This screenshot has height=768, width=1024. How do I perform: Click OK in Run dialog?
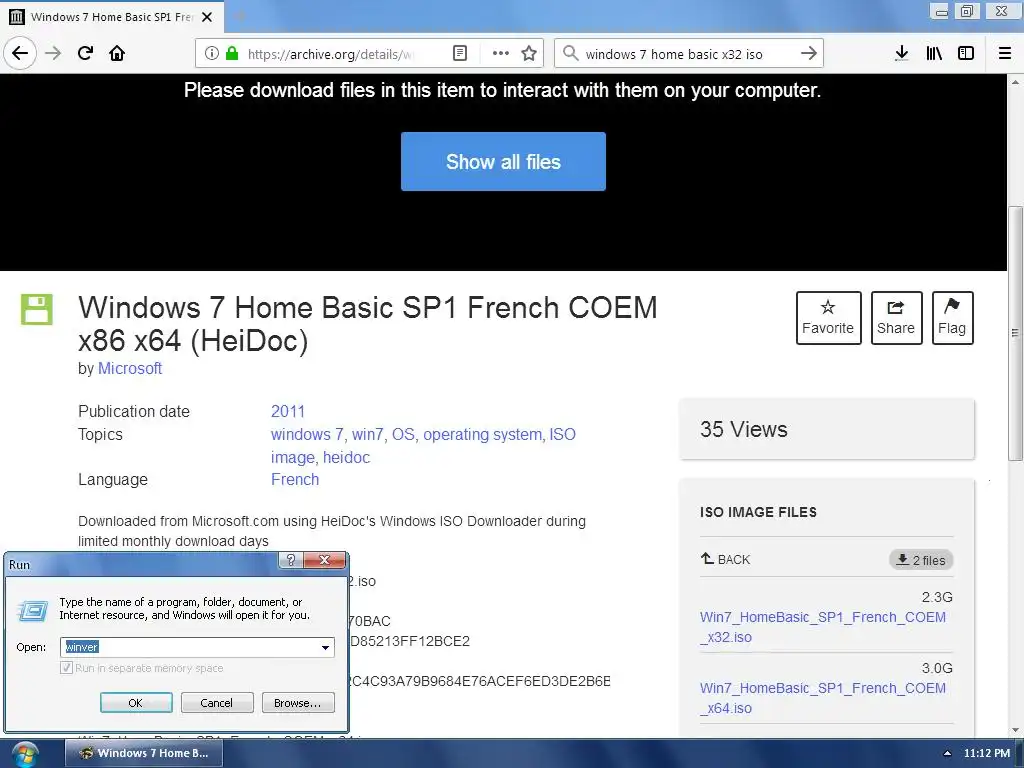click(x=136, y=703)
